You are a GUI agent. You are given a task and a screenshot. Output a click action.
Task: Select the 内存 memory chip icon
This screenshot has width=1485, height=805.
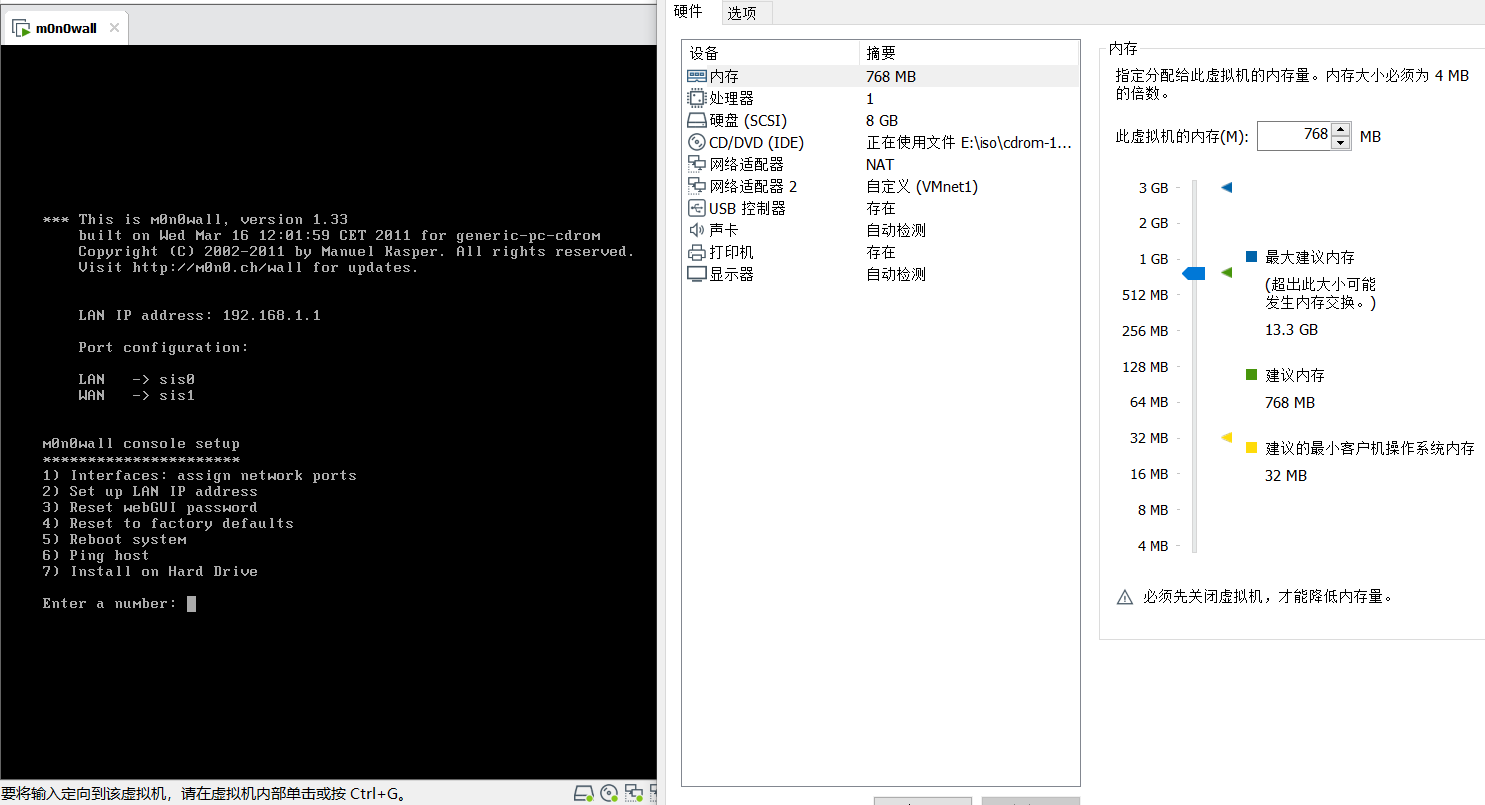coord(697,76)
